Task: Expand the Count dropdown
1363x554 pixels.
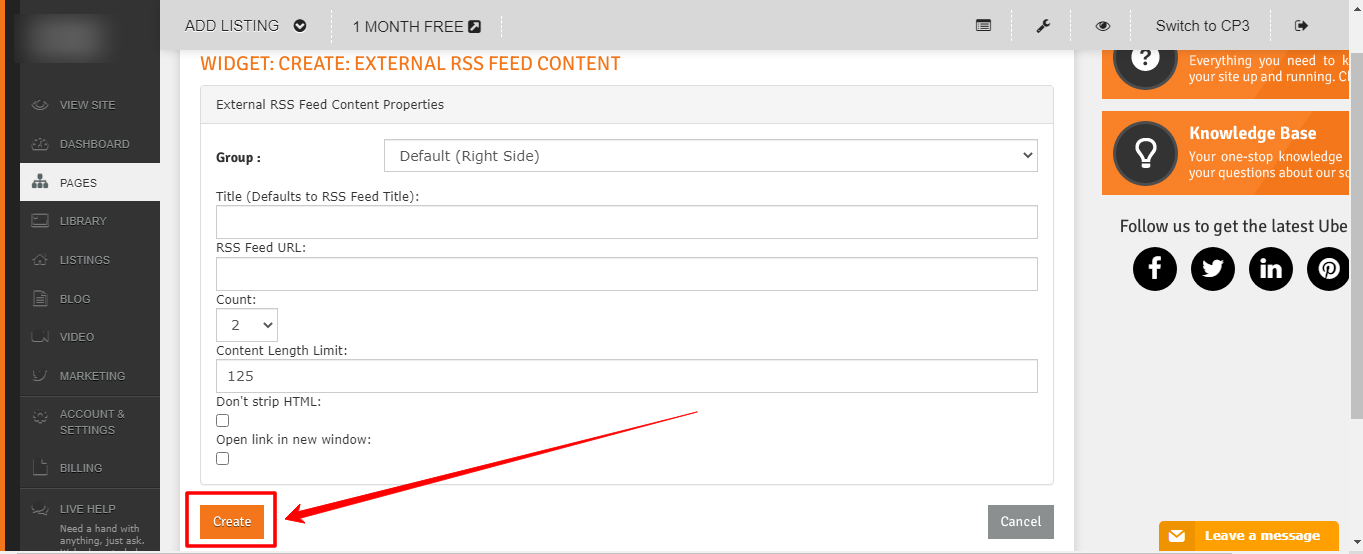Action: (x=247, y=325)
